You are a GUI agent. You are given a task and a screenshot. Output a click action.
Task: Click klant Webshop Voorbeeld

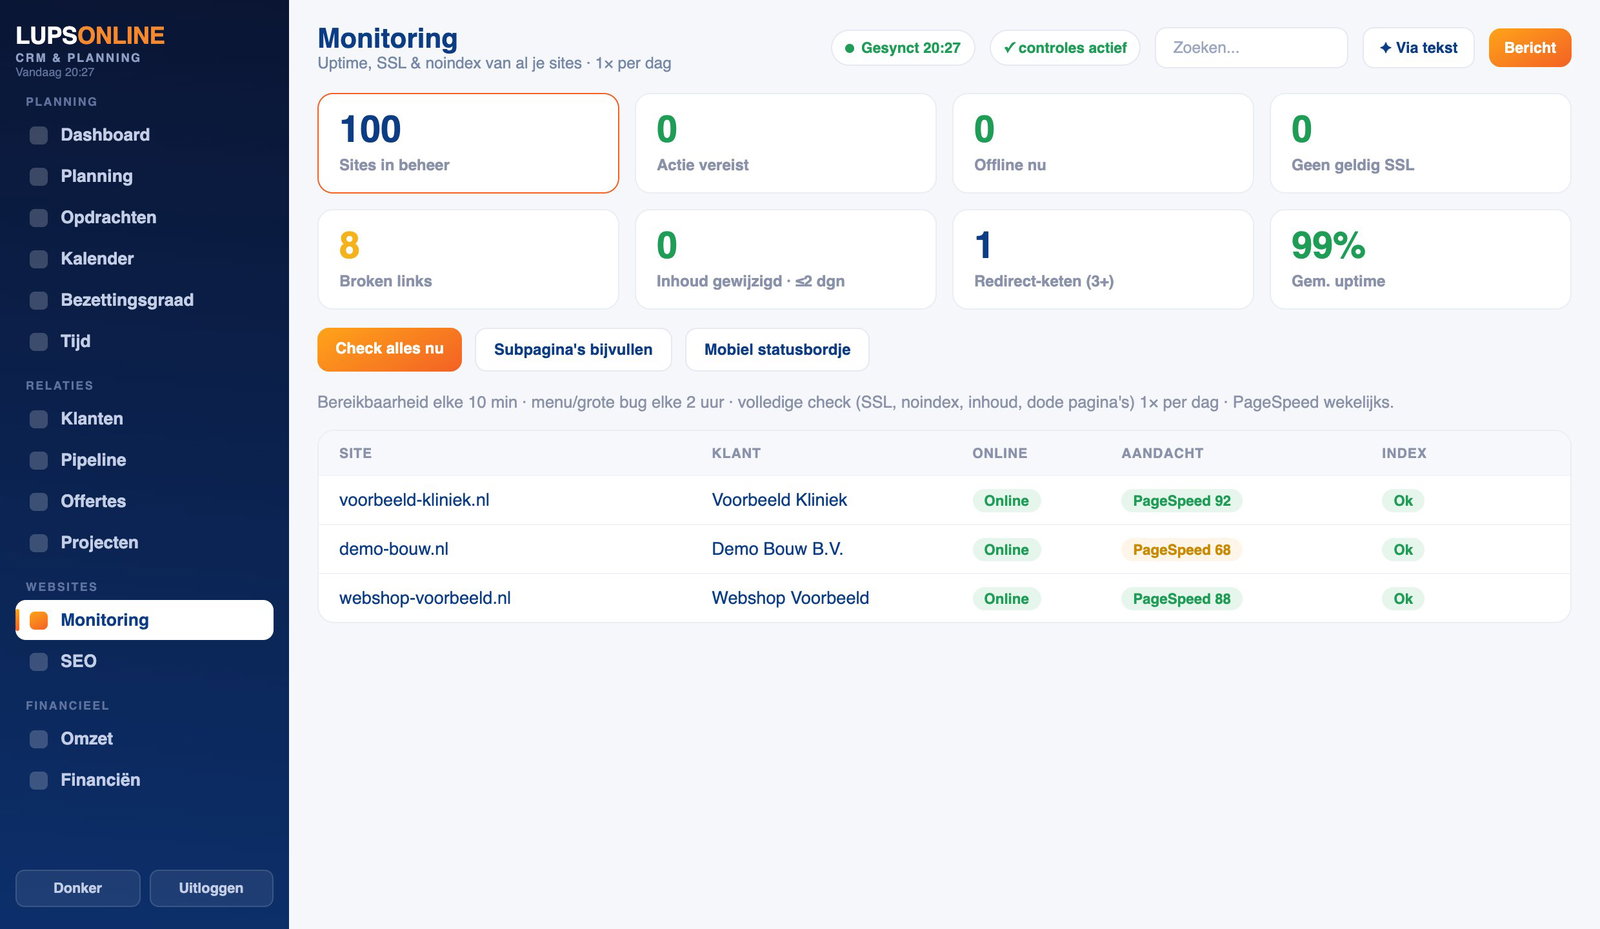(790, 598)
